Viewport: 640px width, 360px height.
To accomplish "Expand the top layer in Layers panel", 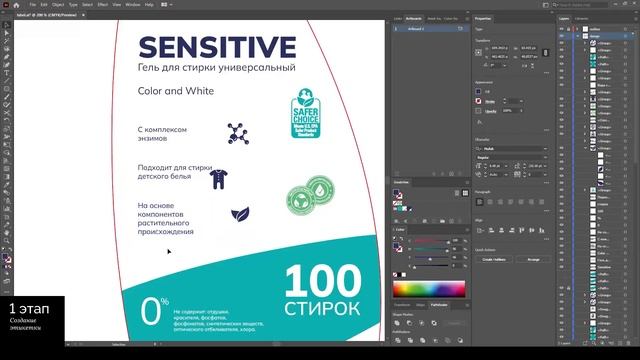I will [577, 29].
